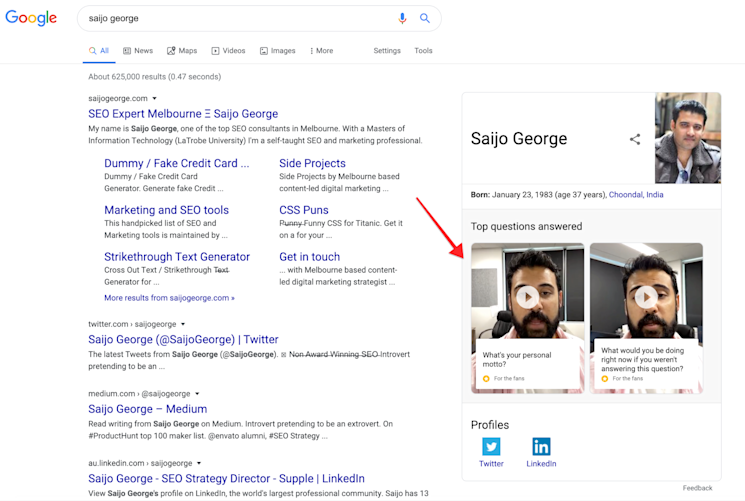Screen dimensions: 745x501
Task: Open the 'Strikethrough Text Generator' sitelink
Action: pos(177,257)
